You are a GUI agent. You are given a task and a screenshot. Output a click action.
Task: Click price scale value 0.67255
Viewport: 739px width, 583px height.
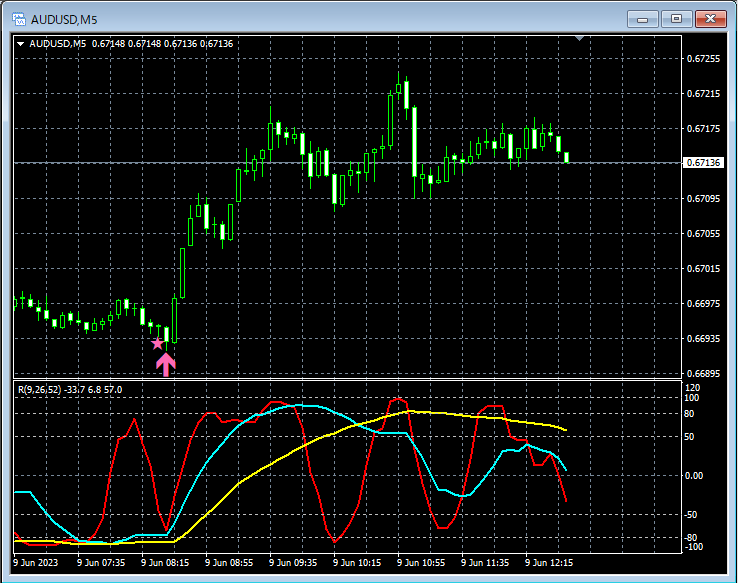click(x=703, y=58)
